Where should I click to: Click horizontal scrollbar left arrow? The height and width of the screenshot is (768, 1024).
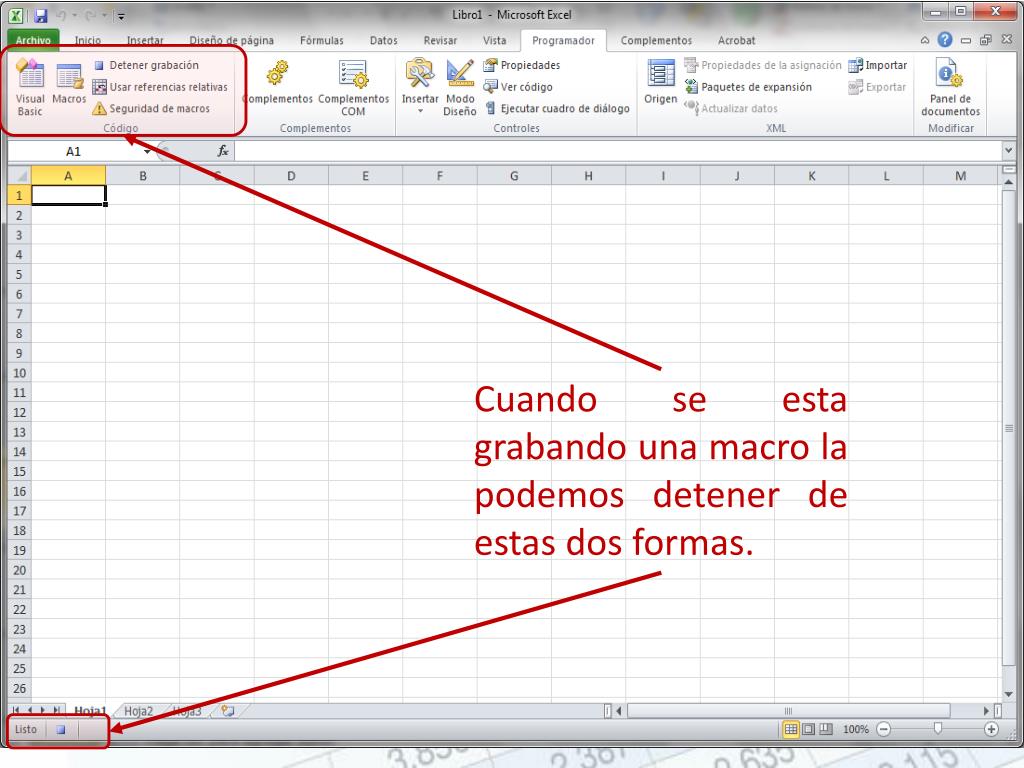click(619, 711)
